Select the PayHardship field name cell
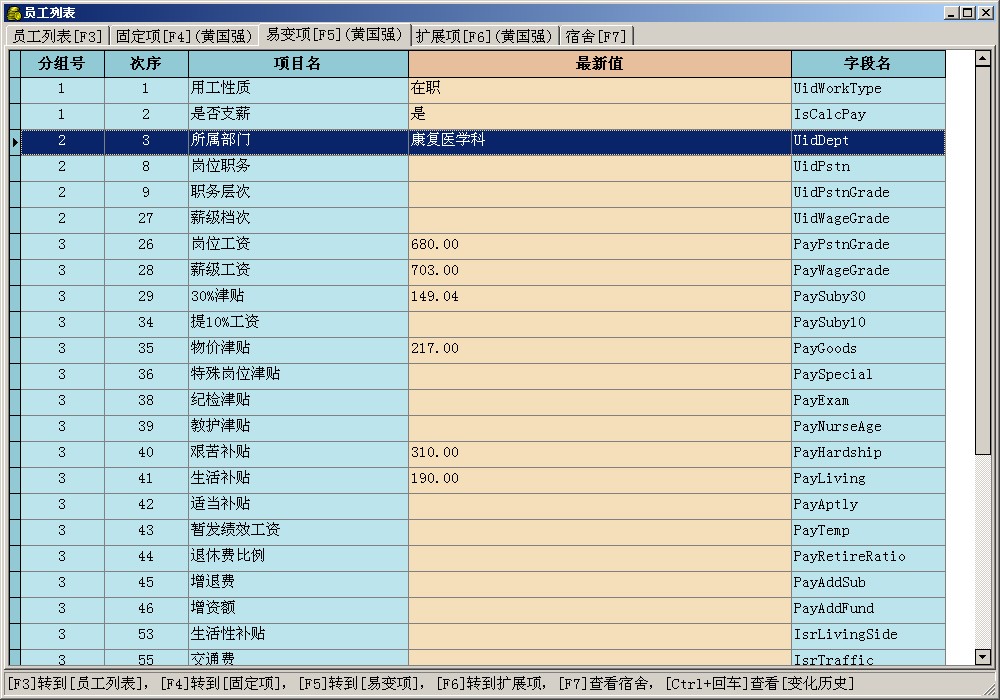The width and height of the screenshot is (1000, 700). (x=867, y=453)
